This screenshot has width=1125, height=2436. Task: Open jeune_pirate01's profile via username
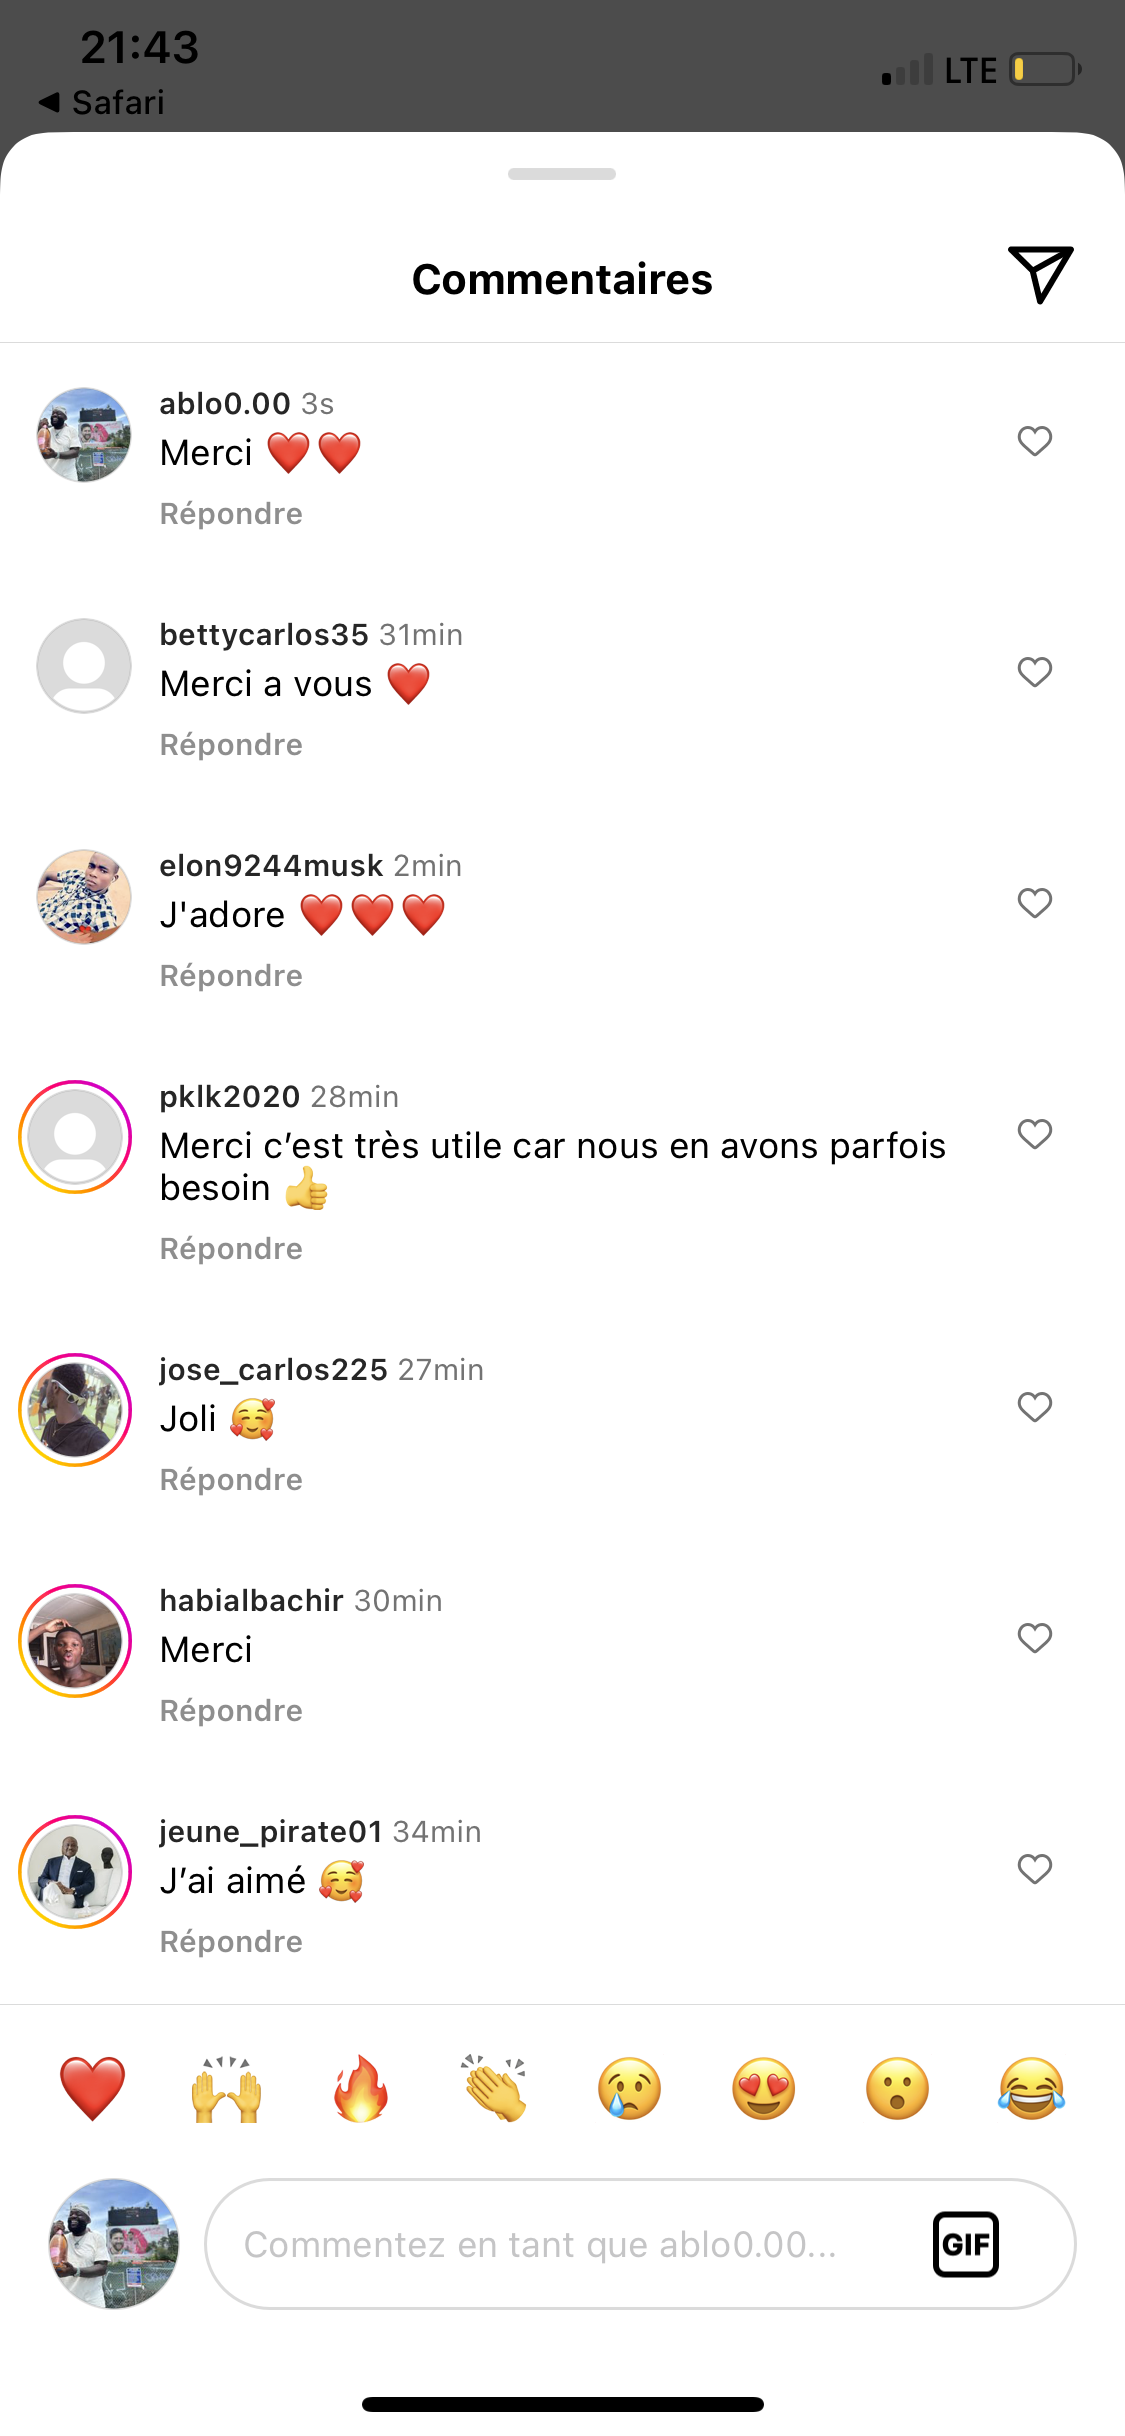(271, 1831)
